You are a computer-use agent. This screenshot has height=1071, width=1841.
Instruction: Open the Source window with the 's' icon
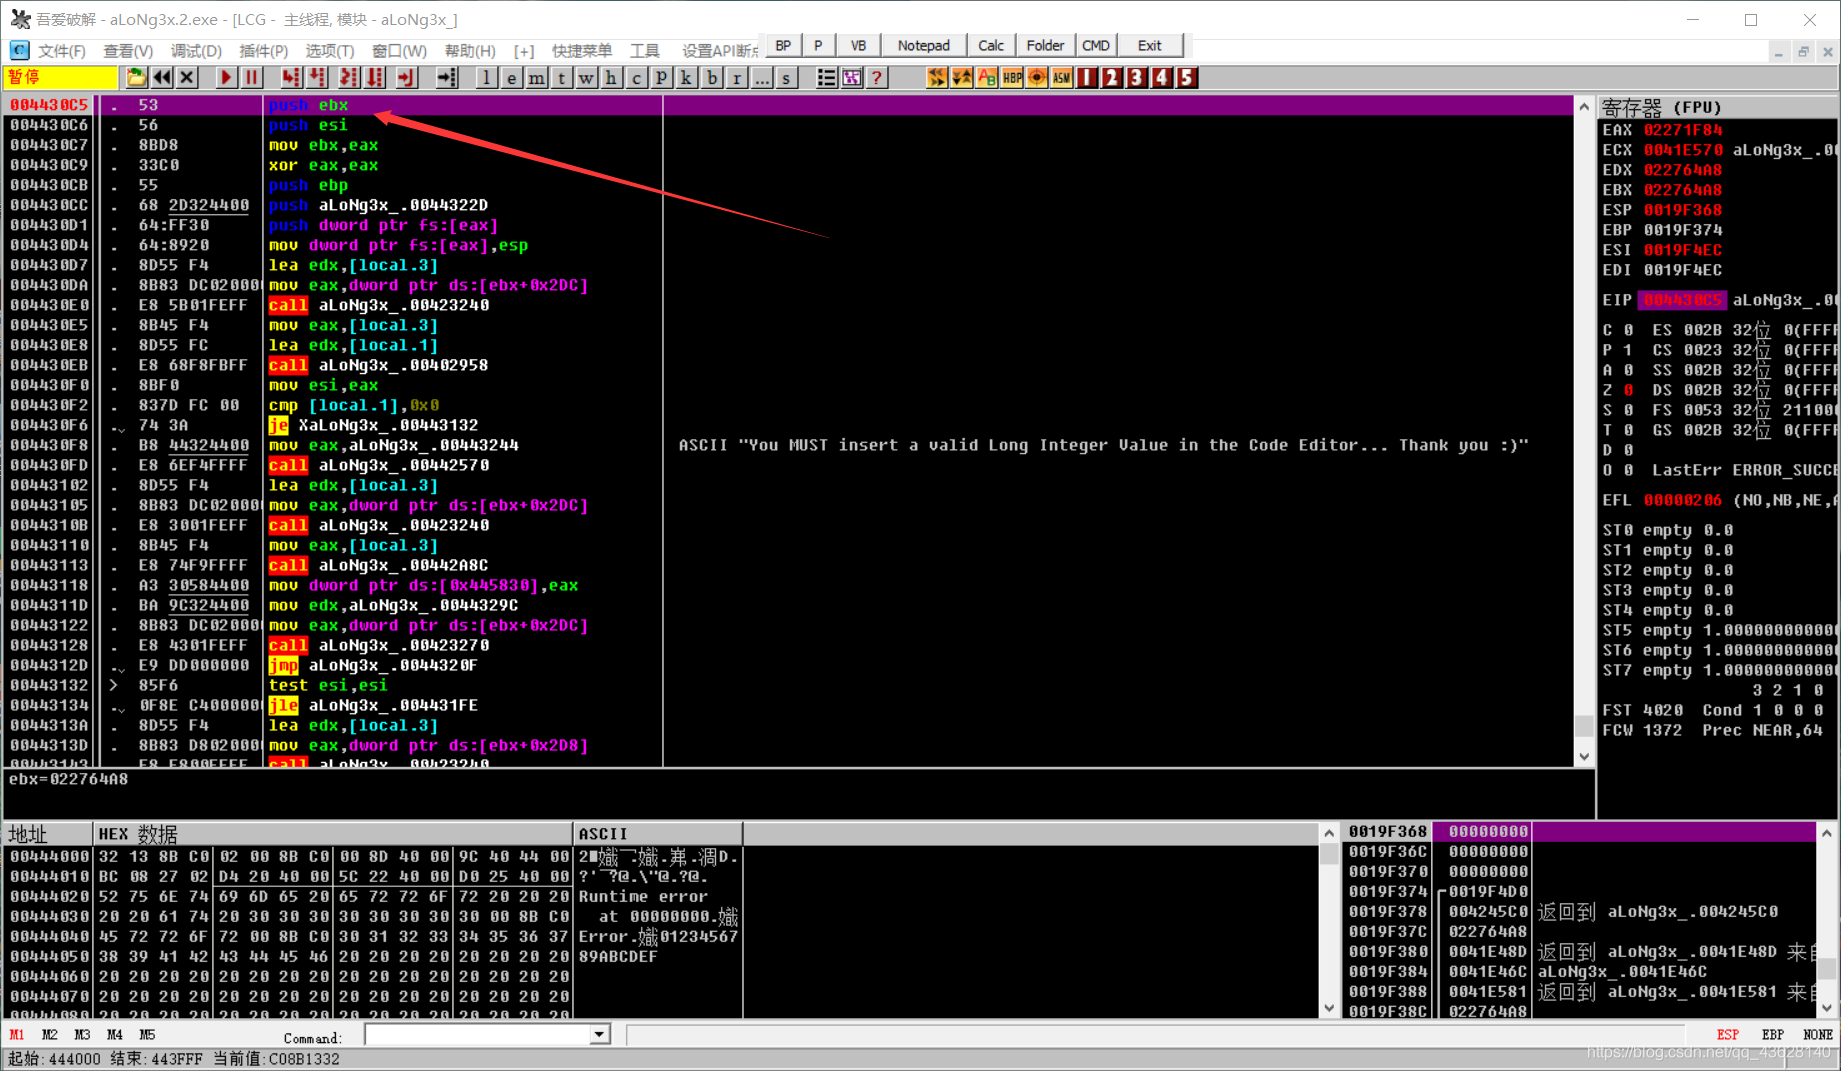pyautogui.click(x=787, y=77)
